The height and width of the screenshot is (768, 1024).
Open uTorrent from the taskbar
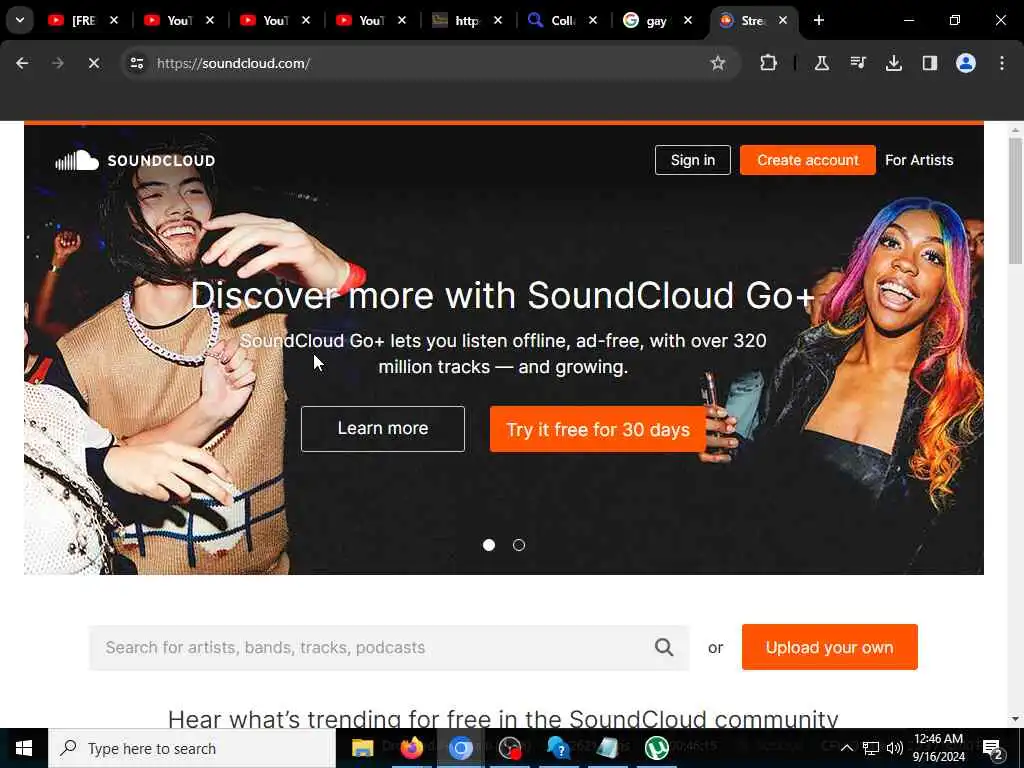(656, 748)
